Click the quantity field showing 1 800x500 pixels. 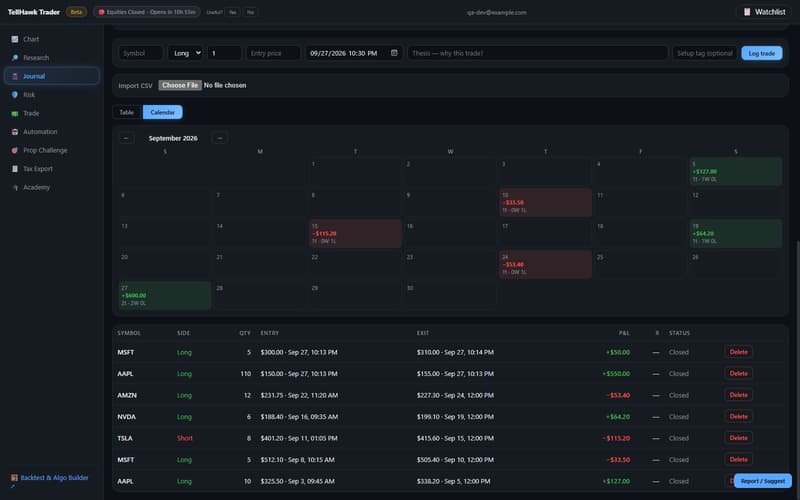(224, 53)
